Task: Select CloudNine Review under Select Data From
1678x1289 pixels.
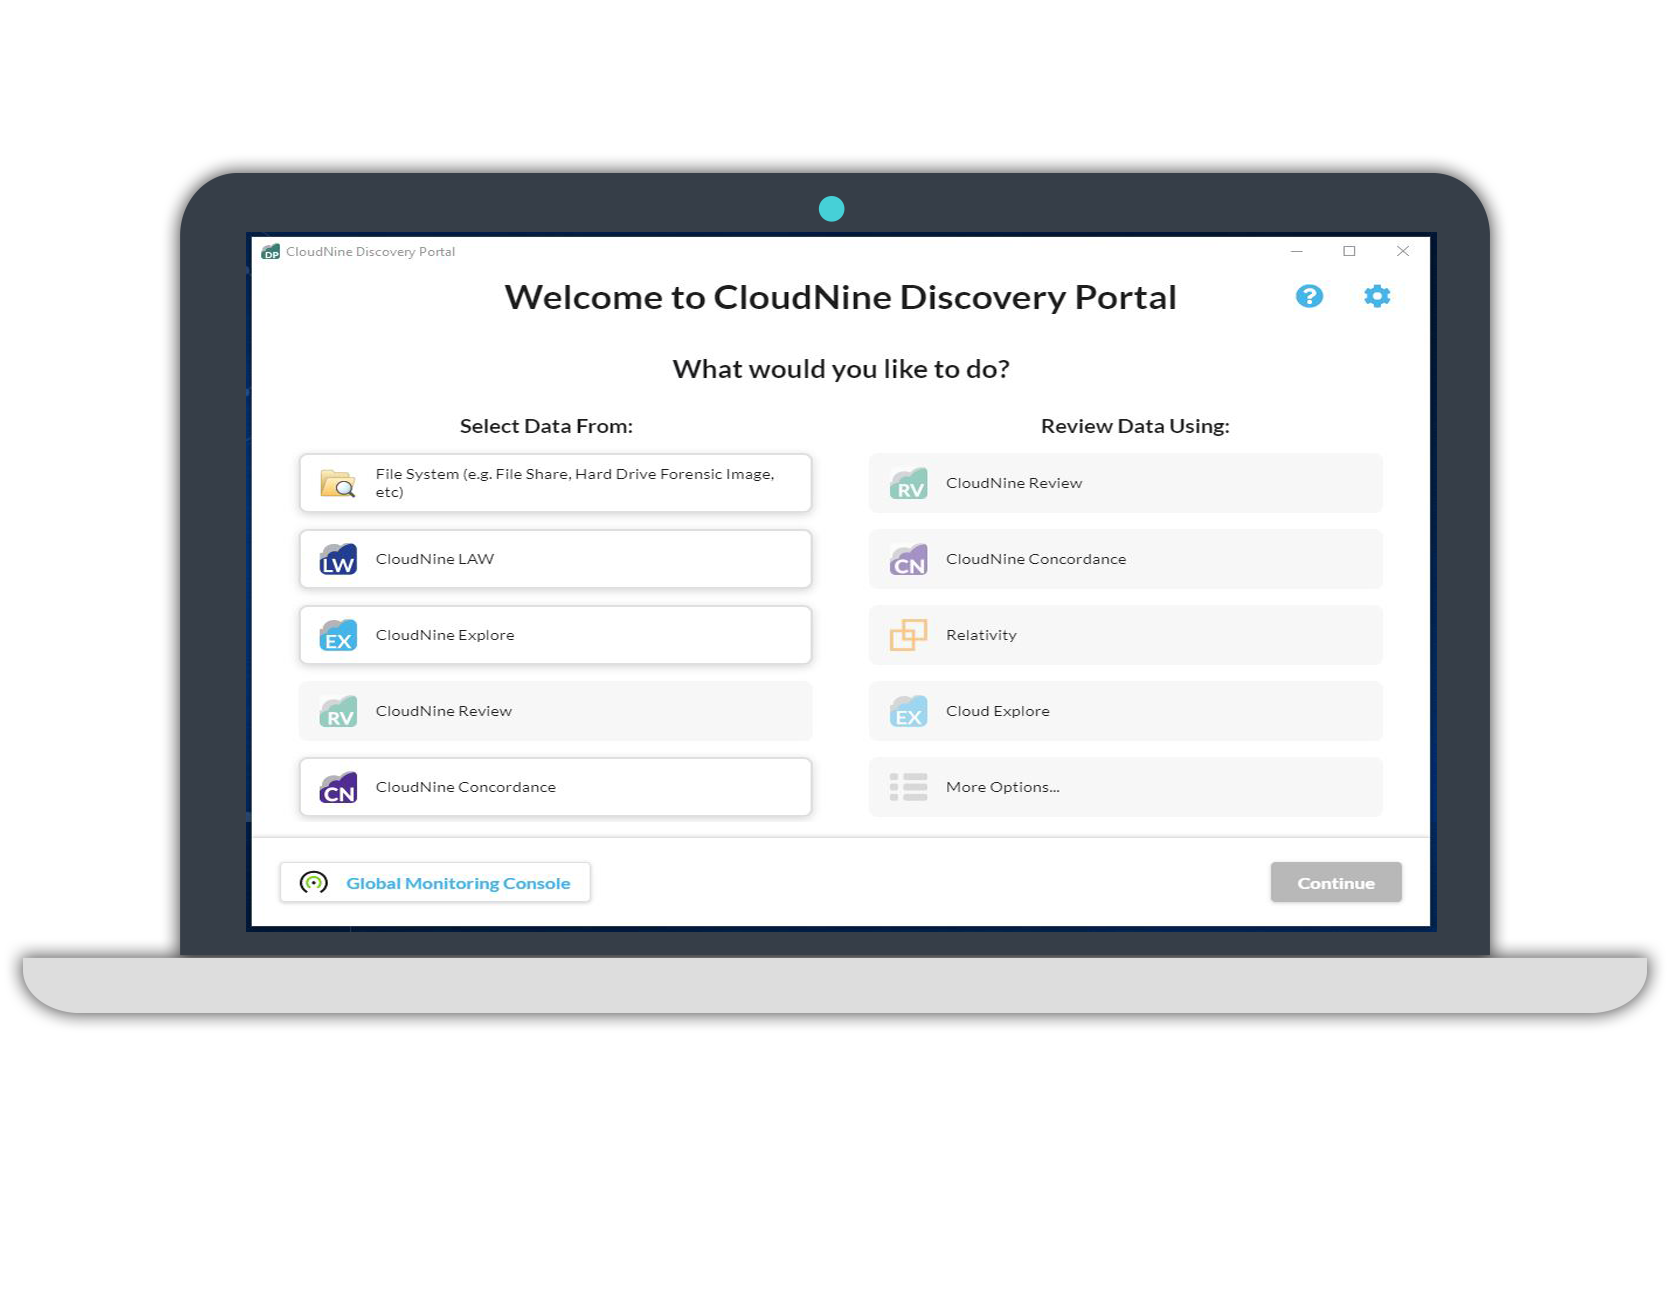Action: click(x=555, y=711)
